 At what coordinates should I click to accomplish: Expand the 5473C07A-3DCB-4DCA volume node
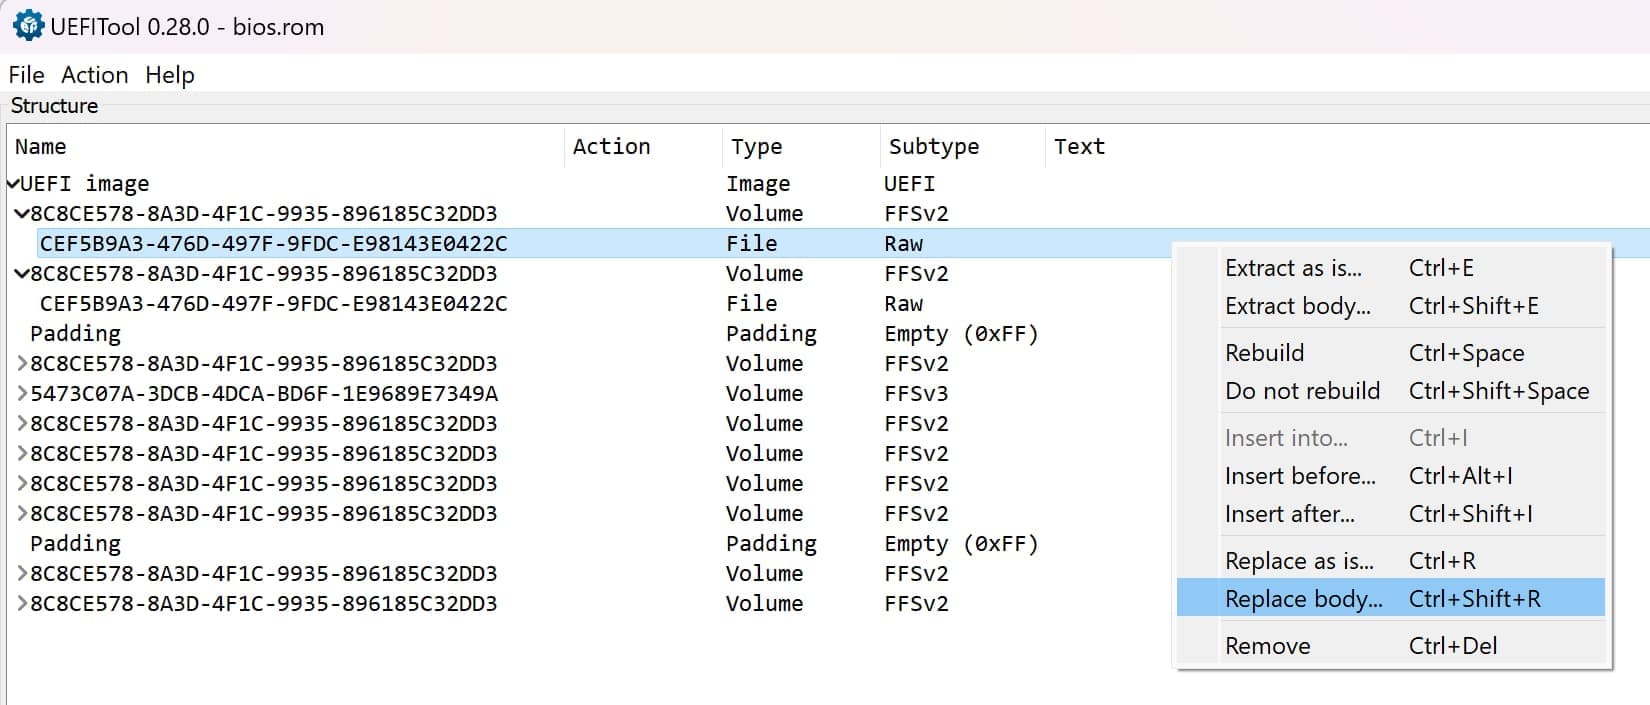(22, 394)
